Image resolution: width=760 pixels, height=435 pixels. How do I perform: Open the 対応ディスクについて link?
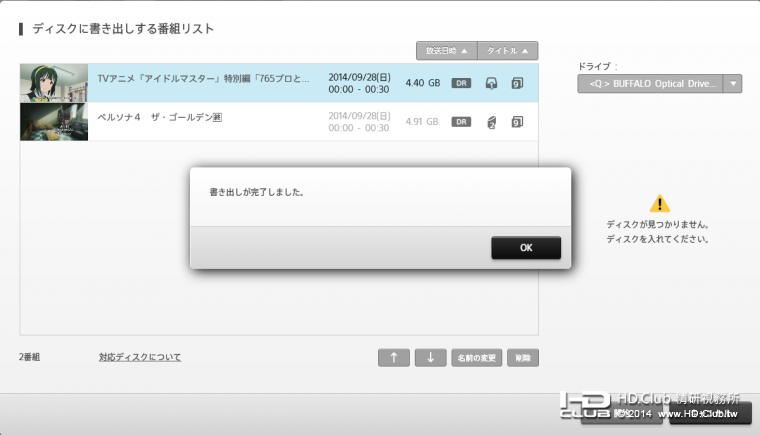(x=139, y=357)
